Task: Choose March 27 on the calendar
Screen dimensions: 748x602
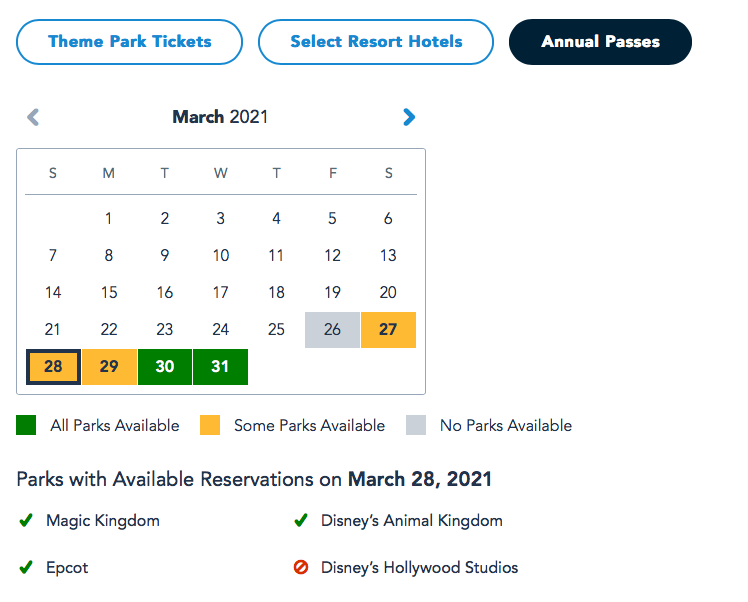Action: pyautogui.click(x=388, y=329)
